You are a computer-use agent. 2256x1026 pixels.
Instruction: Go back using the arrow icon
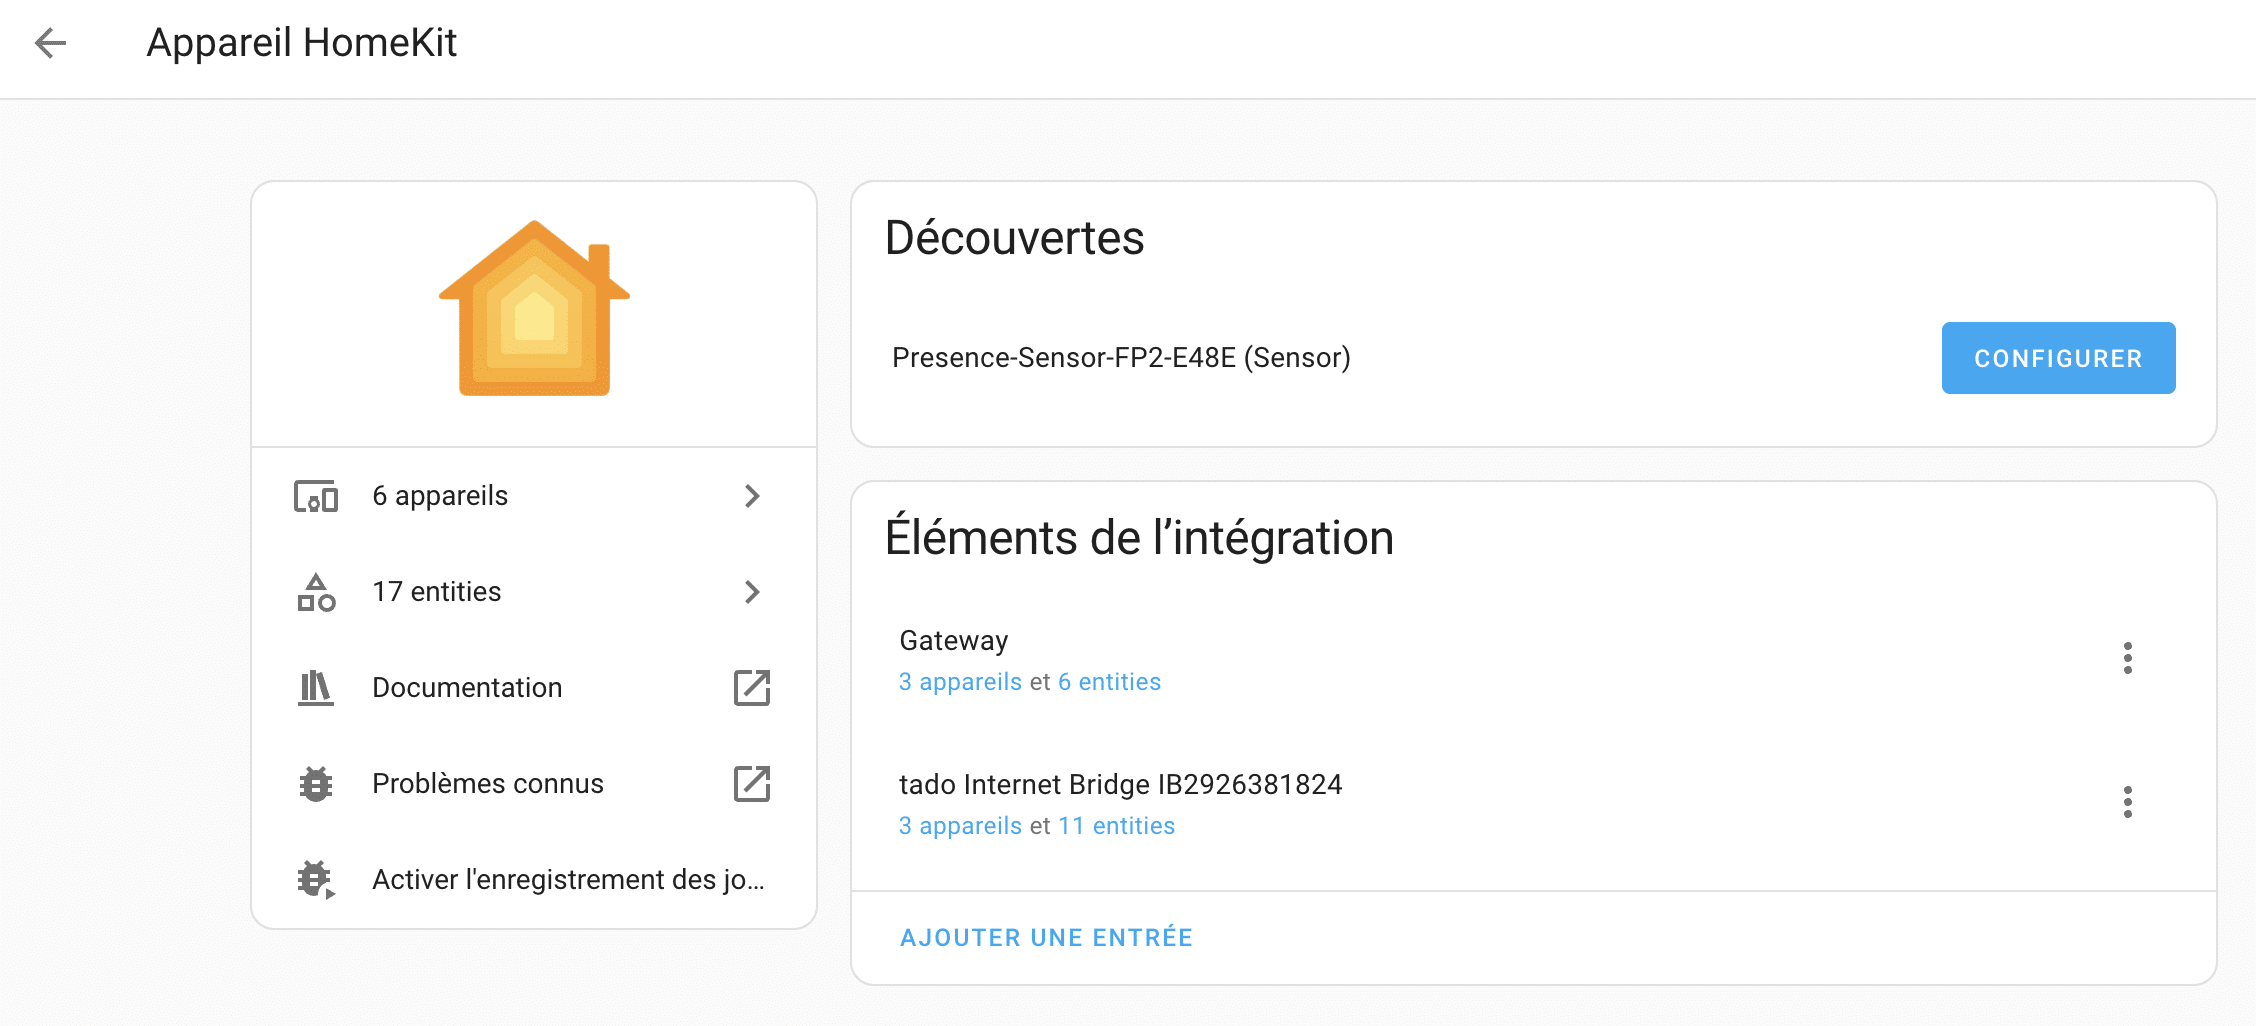[x=50, y=43]
